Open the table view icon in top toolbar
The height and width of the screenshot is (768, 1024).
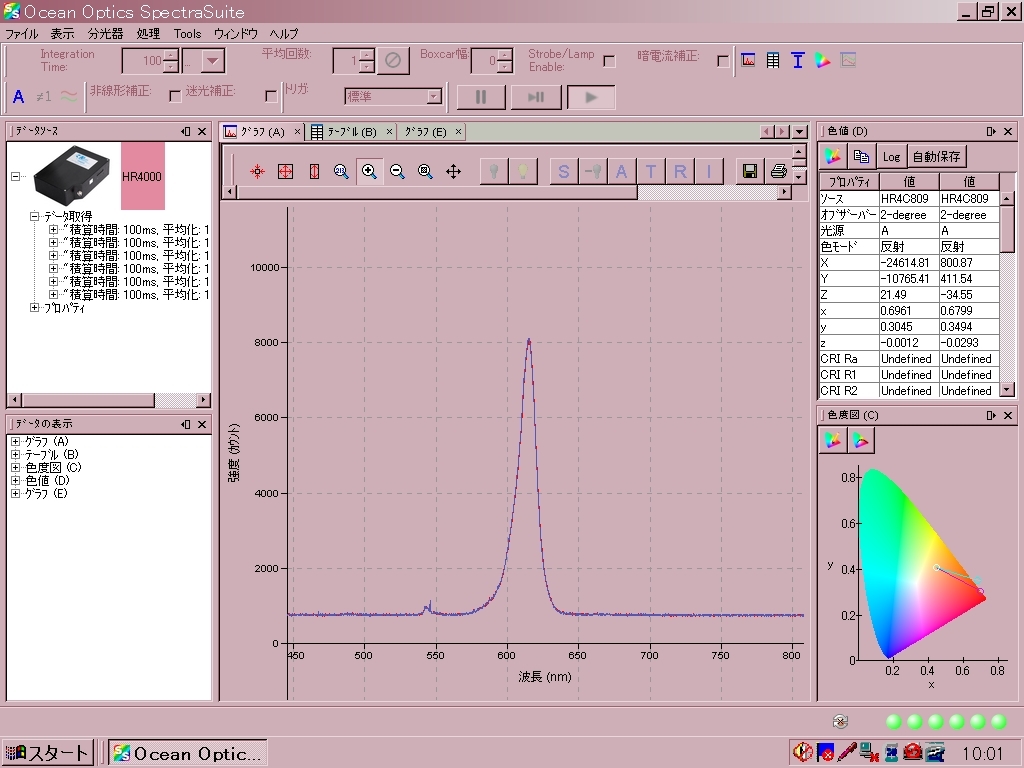773,60
